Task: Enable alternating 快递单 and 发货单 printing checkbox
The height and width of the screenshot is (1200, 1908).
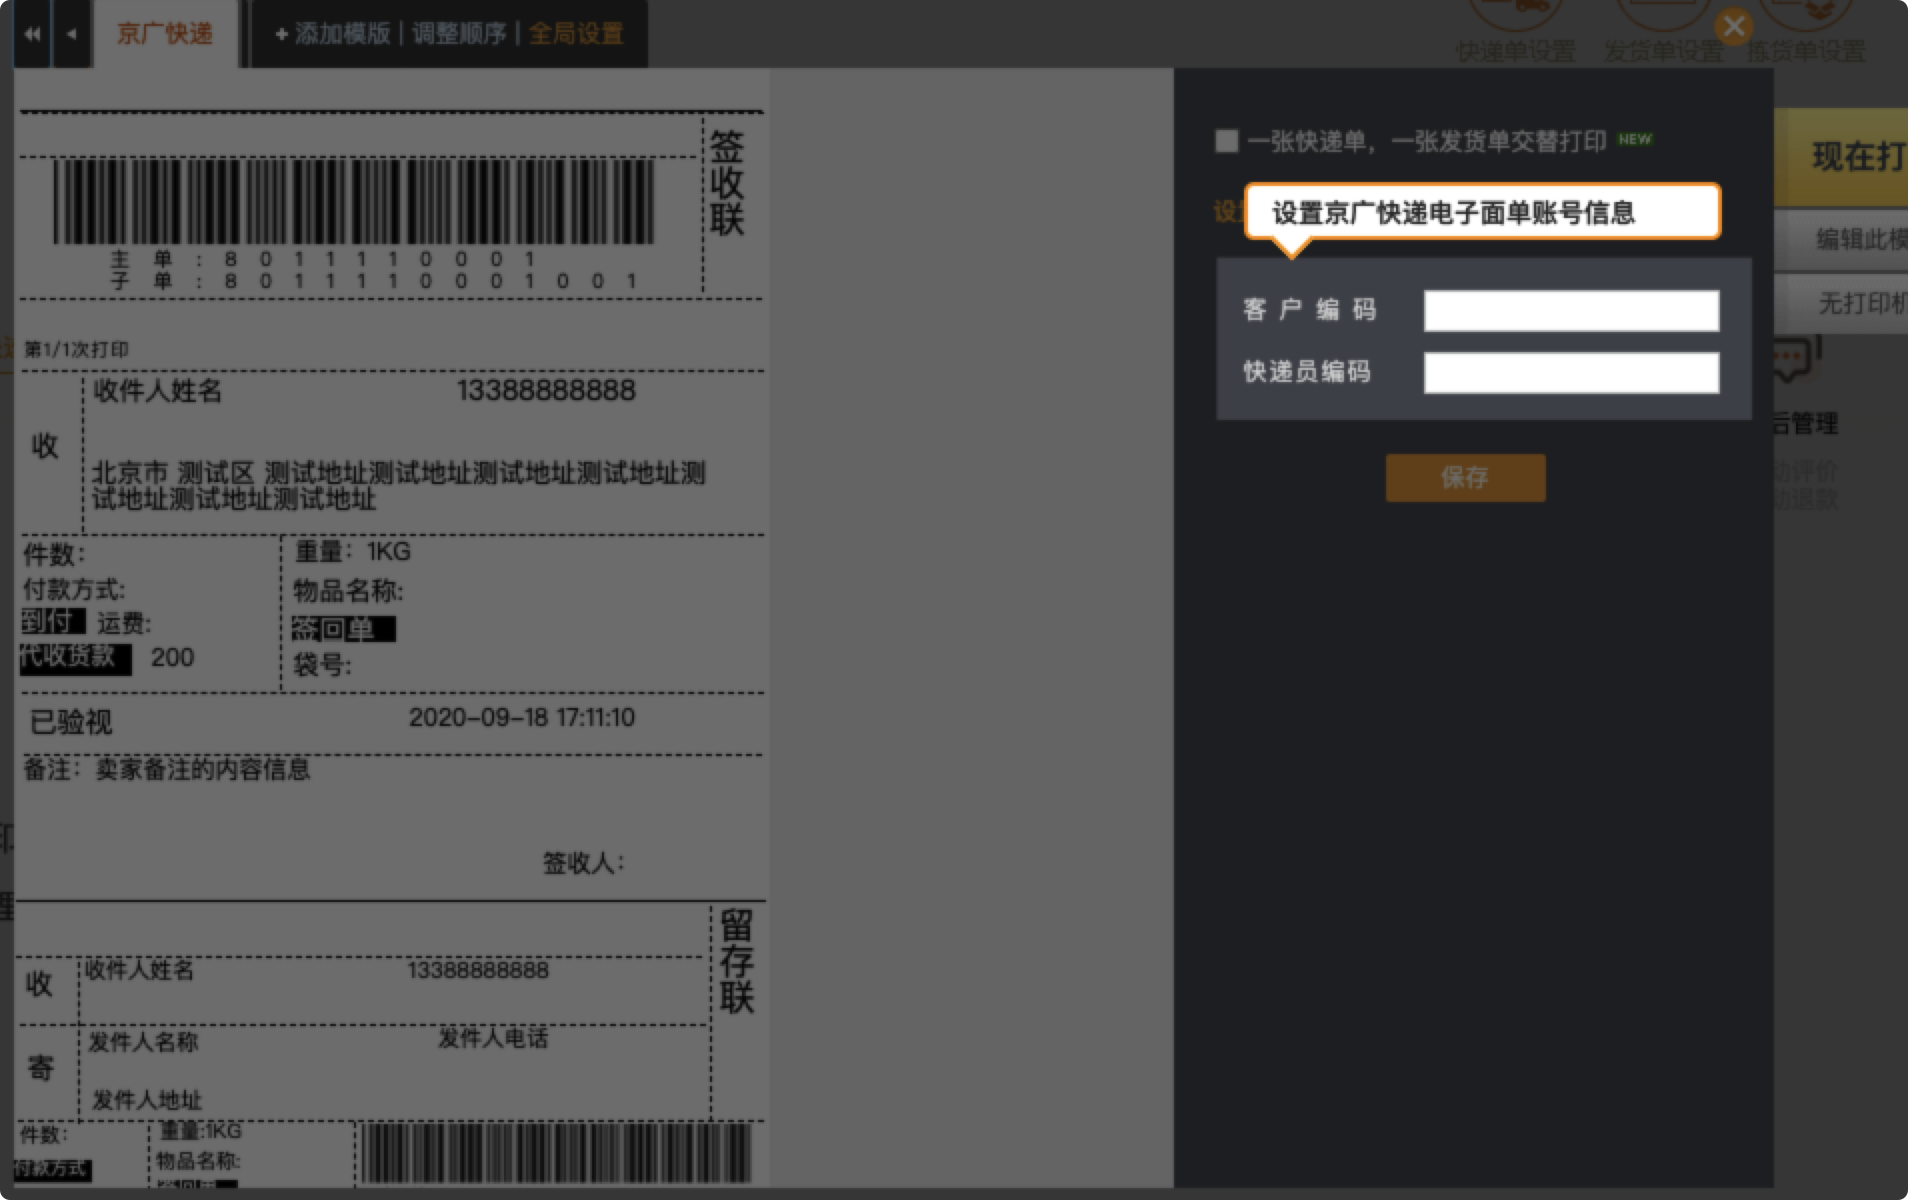Action: point(1226,141)
